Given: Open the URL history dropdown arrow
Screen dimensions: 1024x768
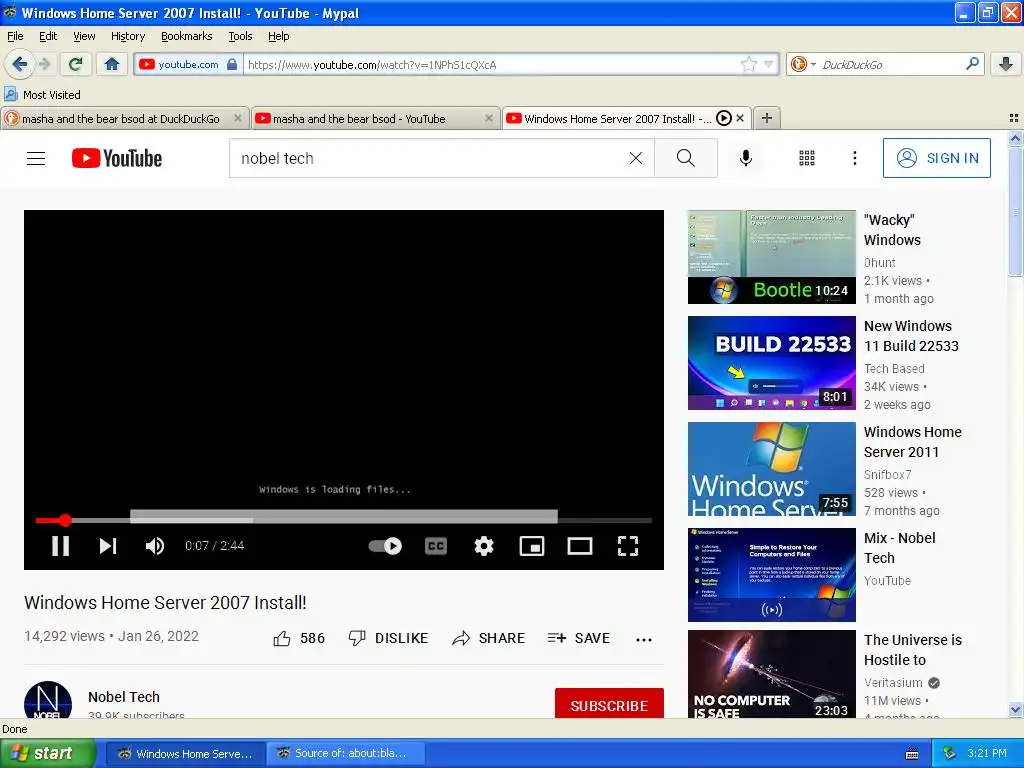Looking at the screenshot, I should tap(769, 64).
